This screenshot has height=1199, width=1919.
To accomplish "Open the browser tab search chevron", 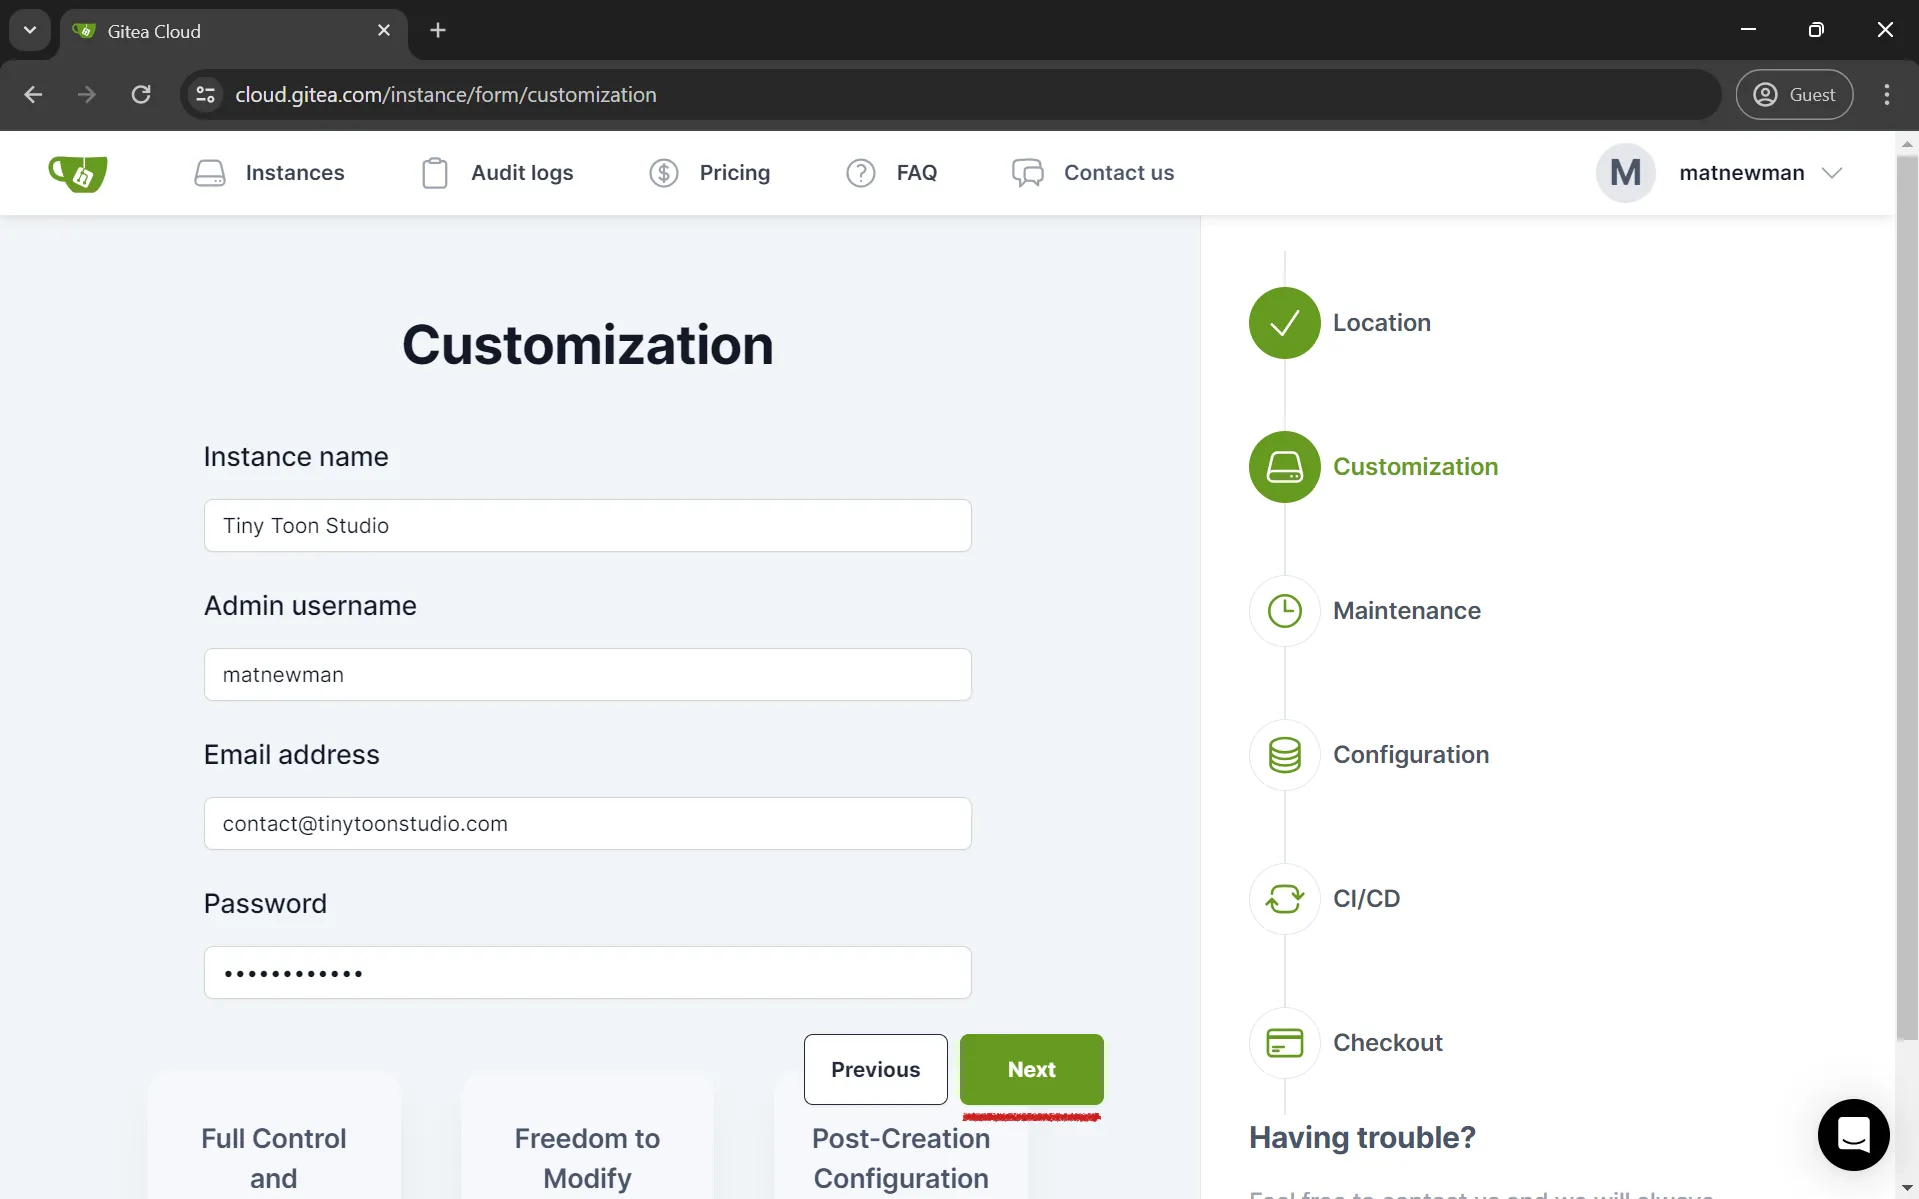I will (29, 29).
